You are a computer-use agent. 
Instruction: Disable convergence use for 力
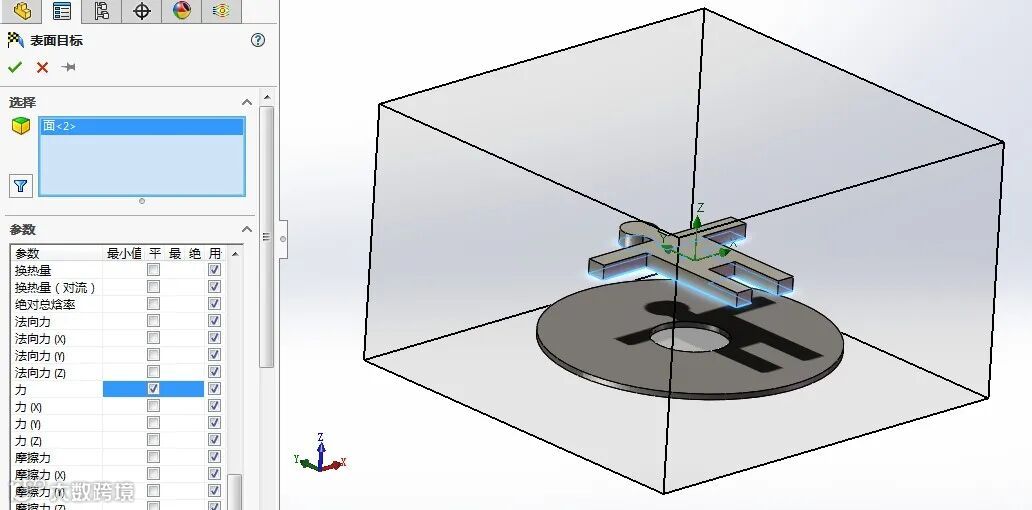(x=215, y=389)
